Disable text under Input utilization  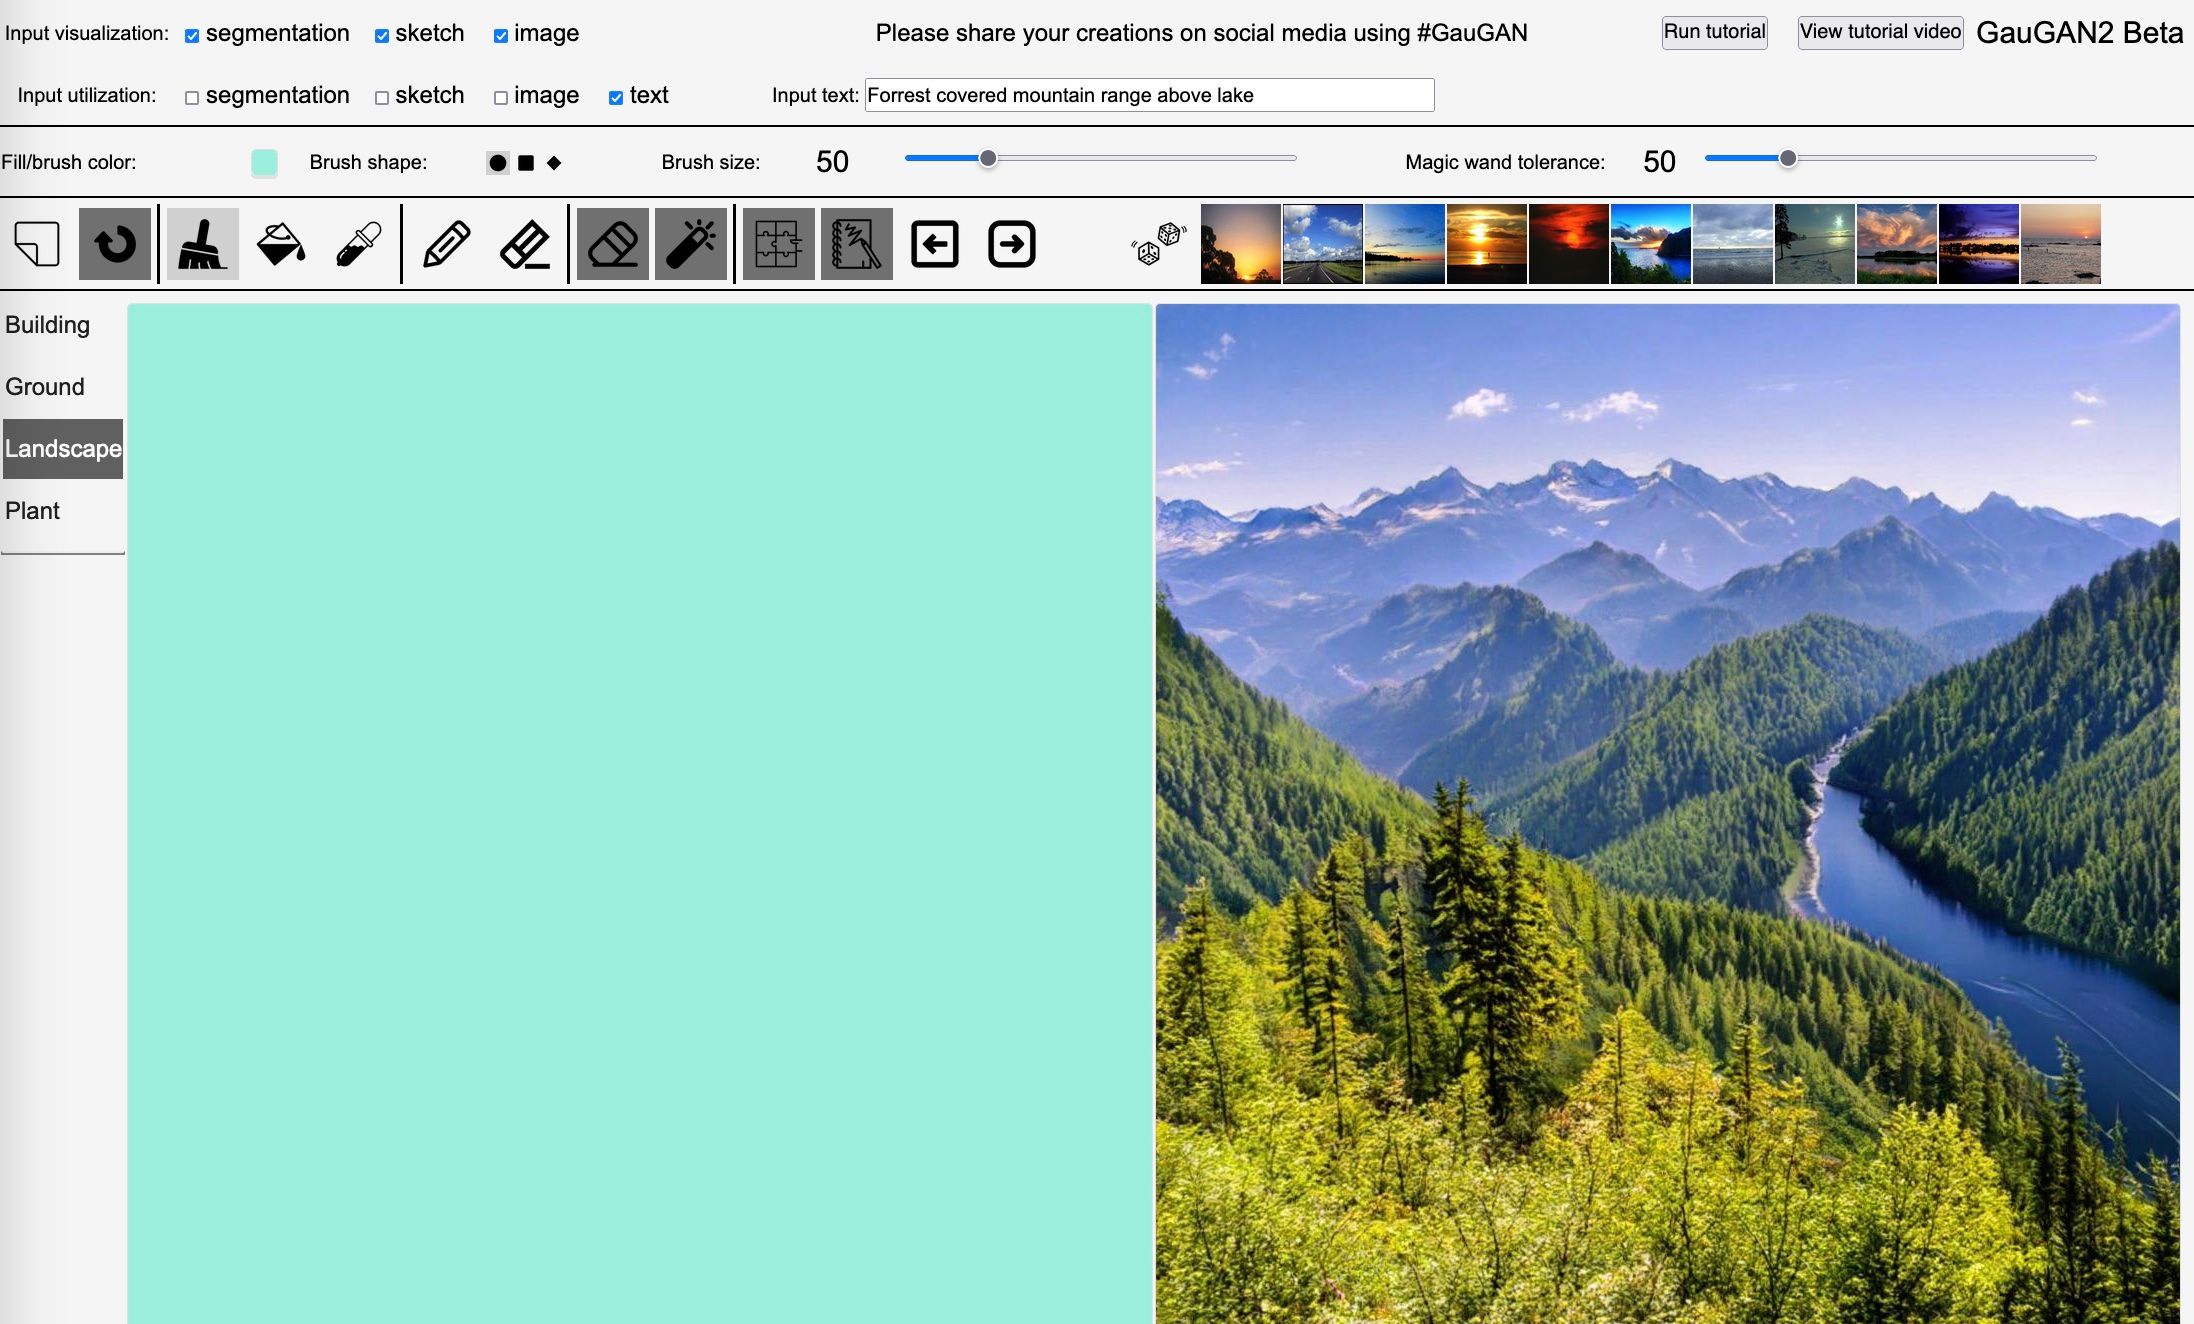pos(616,98)
